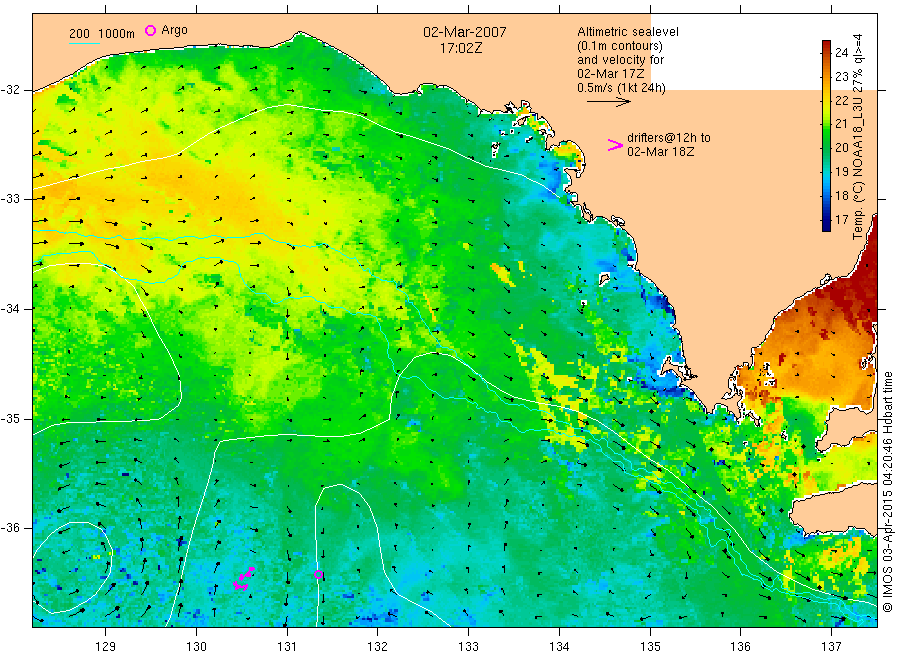Image resolution: width=900 pixels, height=660 pixels.
Task: Click the 24 label on temperature scale
Action: point(841,52)
